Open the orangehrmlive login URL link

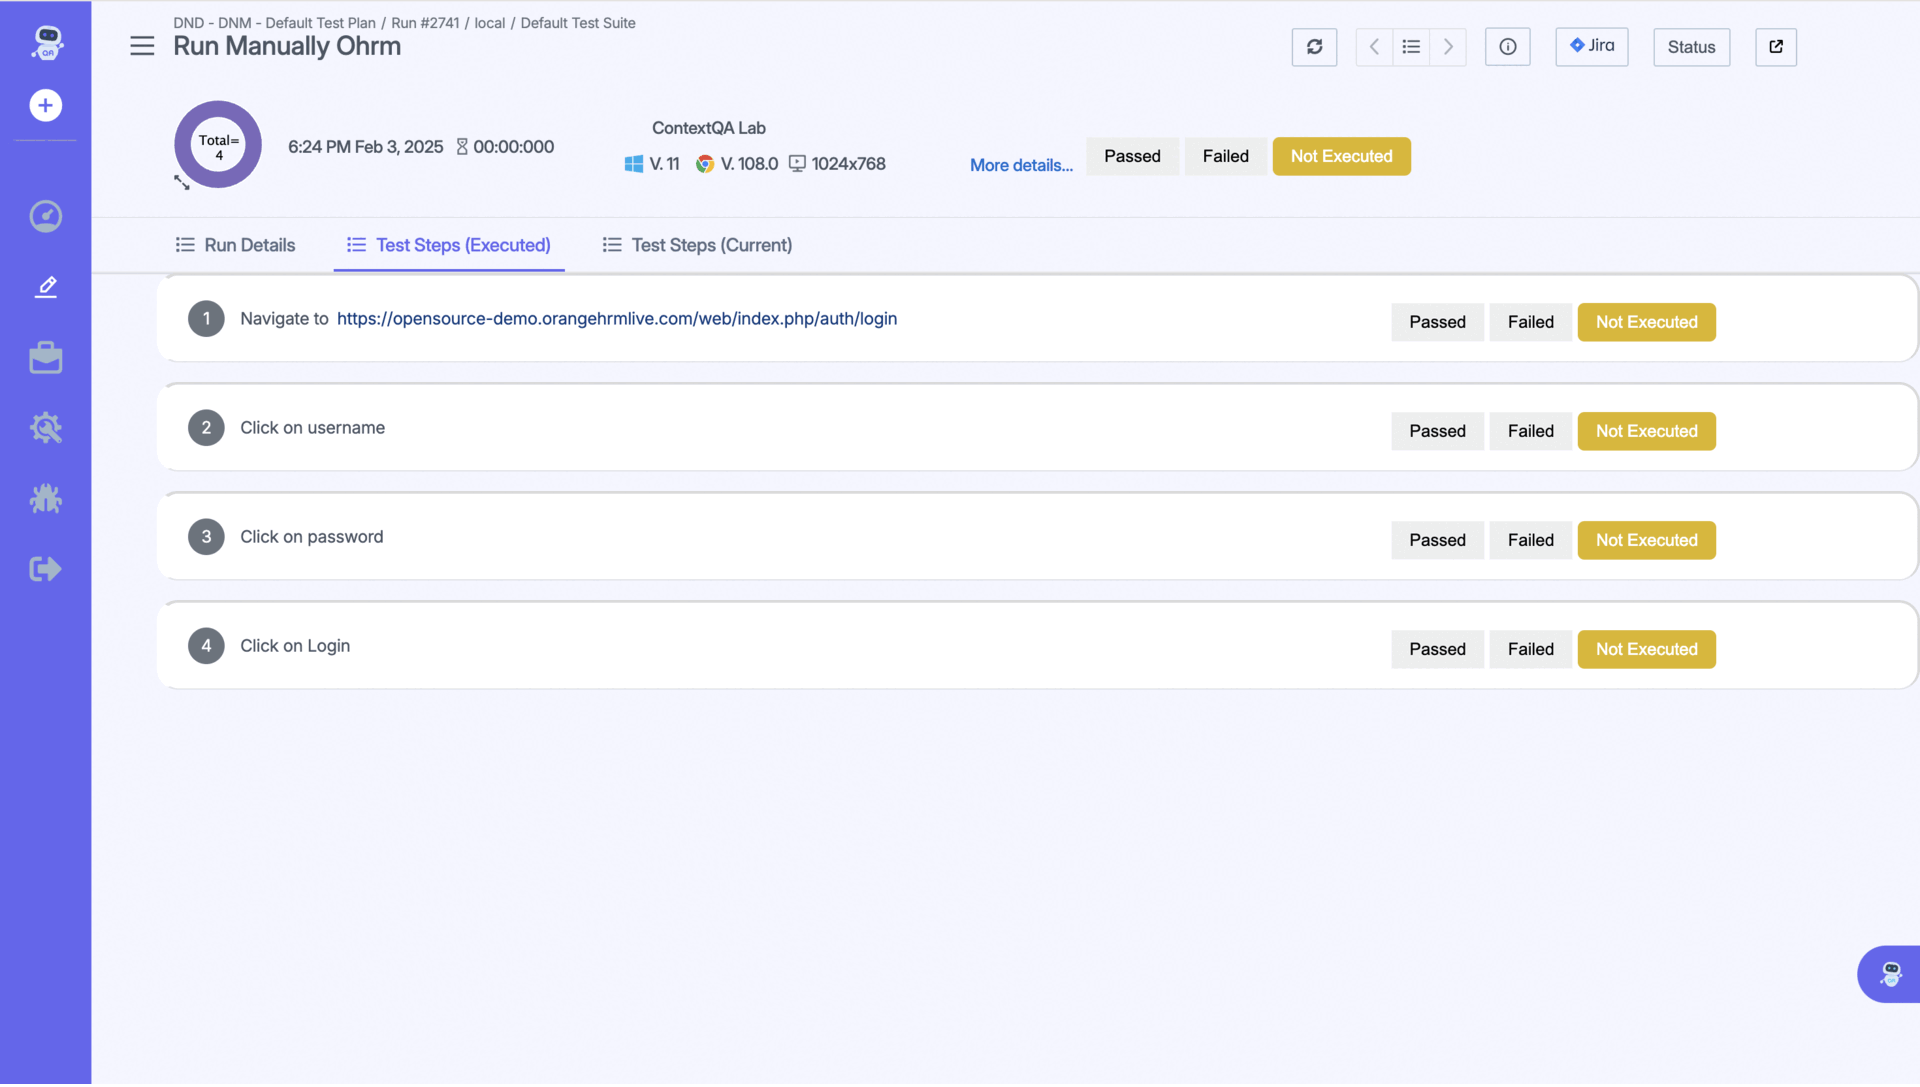point(616,318)
